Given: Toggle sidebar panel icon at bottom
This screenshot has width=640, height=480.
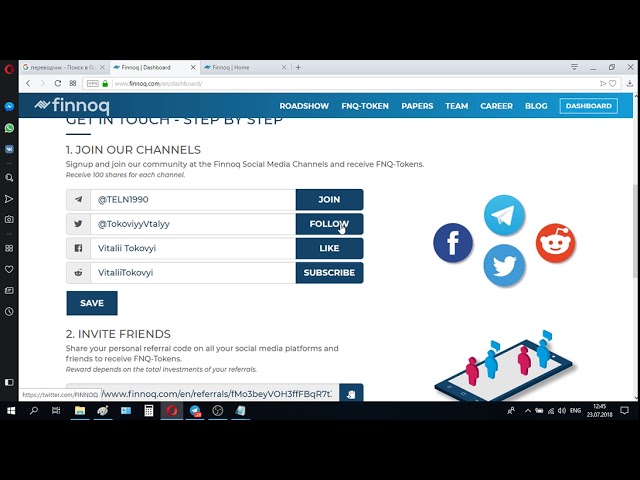Looking at the screenshot, I should pyautogui.click(x=9, y=382).
